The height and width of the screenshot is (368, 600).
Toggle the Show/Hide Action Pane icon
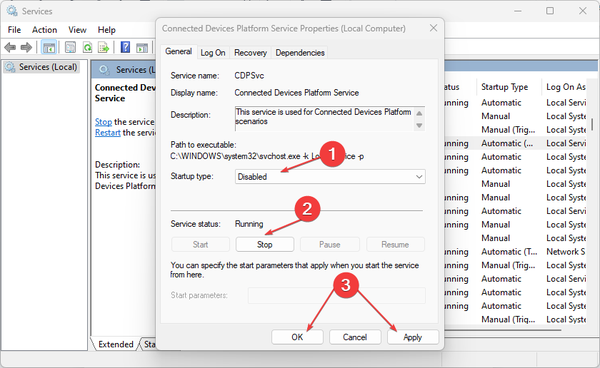pos(142,48)
